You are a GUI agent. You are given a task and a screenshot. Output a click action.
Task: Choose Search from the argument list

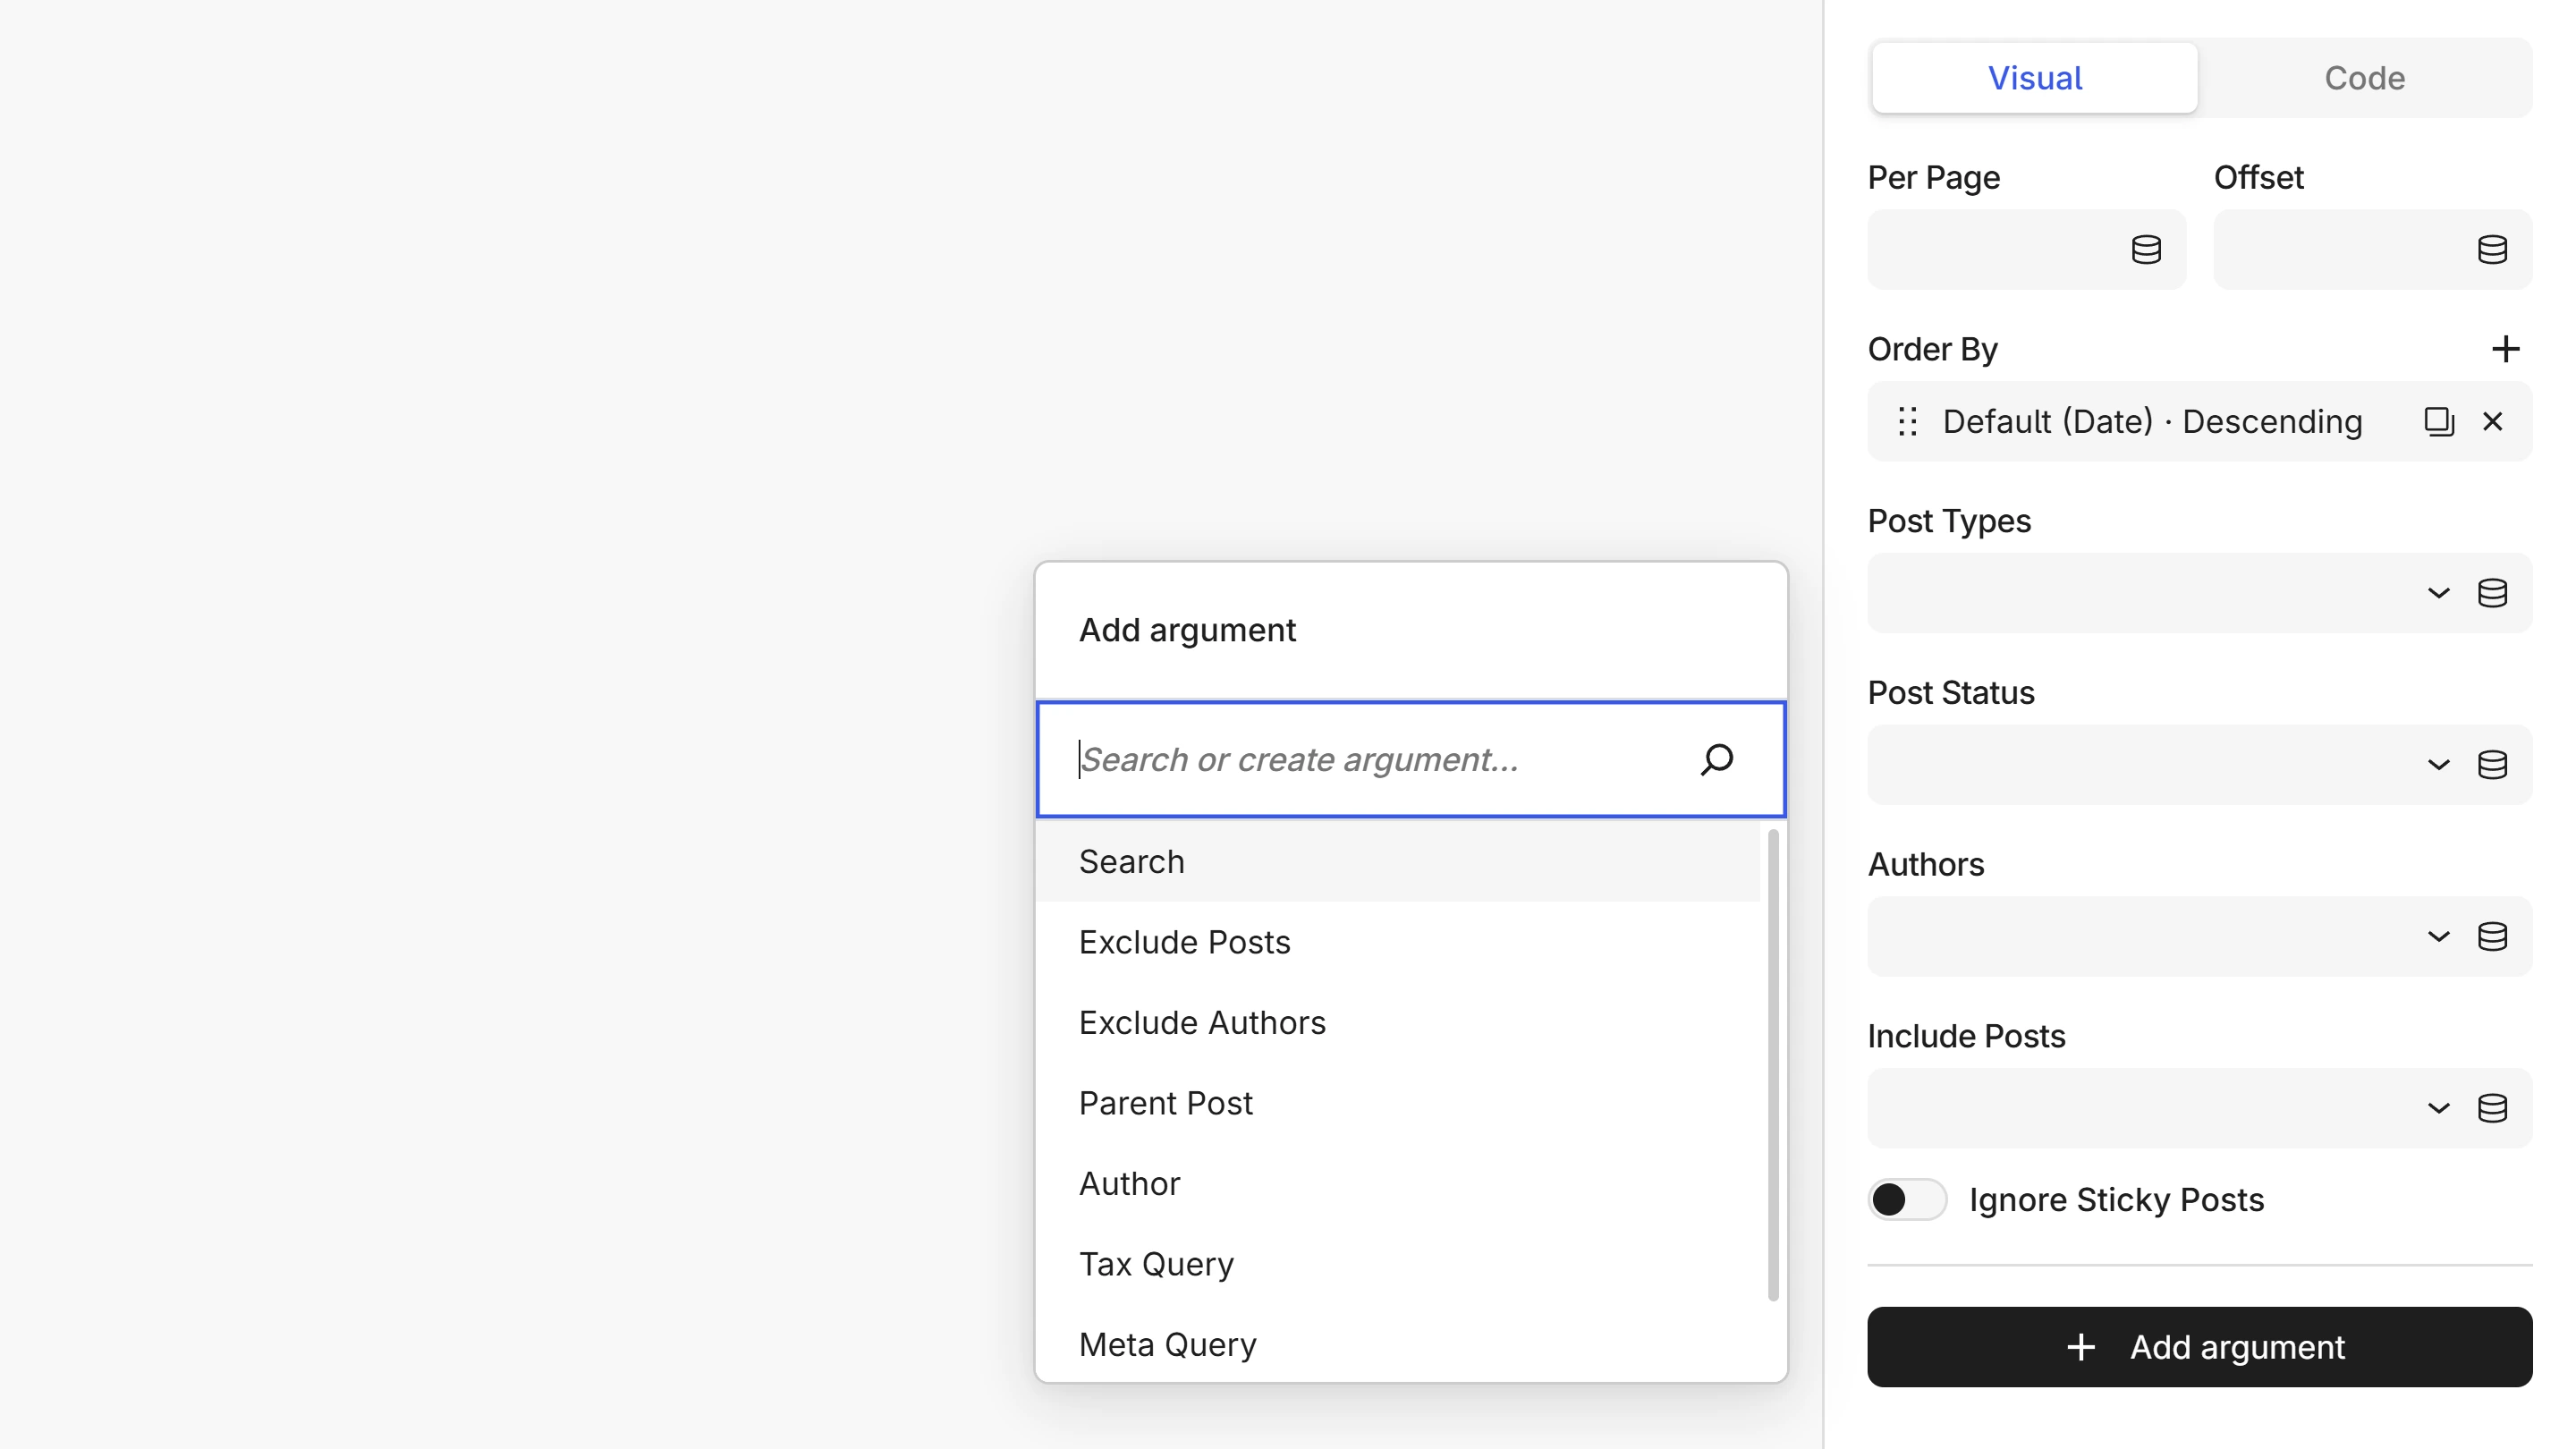(x=1397, y=862)
